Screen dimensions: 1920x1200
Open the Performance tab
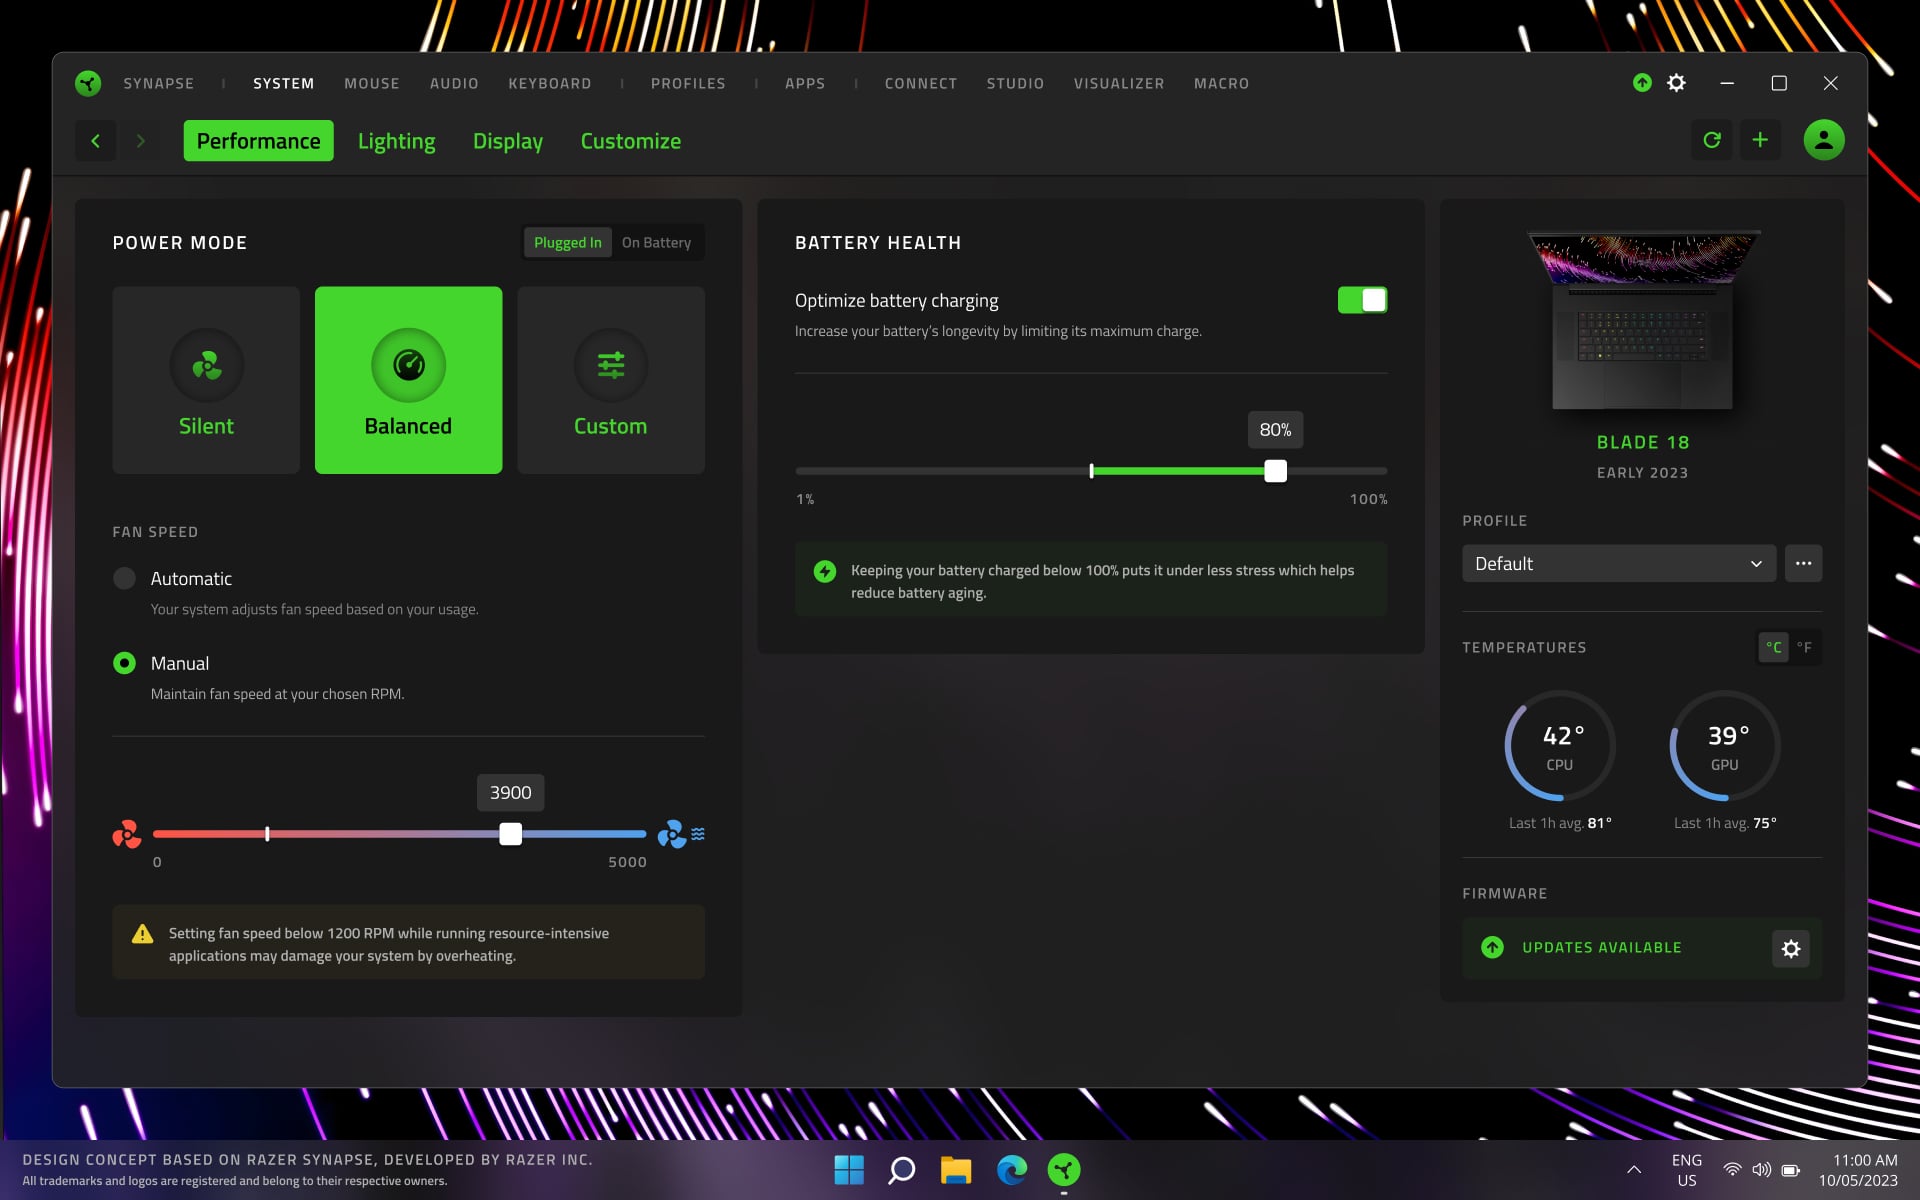[x=258, y=141]
